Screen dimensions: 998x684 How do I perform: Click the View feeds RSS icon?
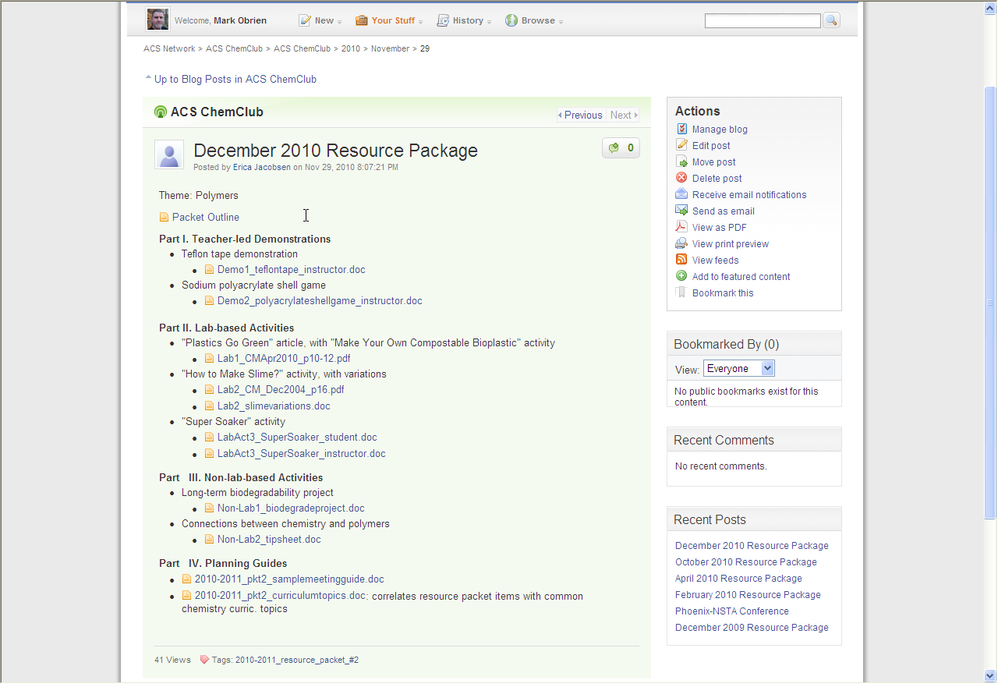681,260
